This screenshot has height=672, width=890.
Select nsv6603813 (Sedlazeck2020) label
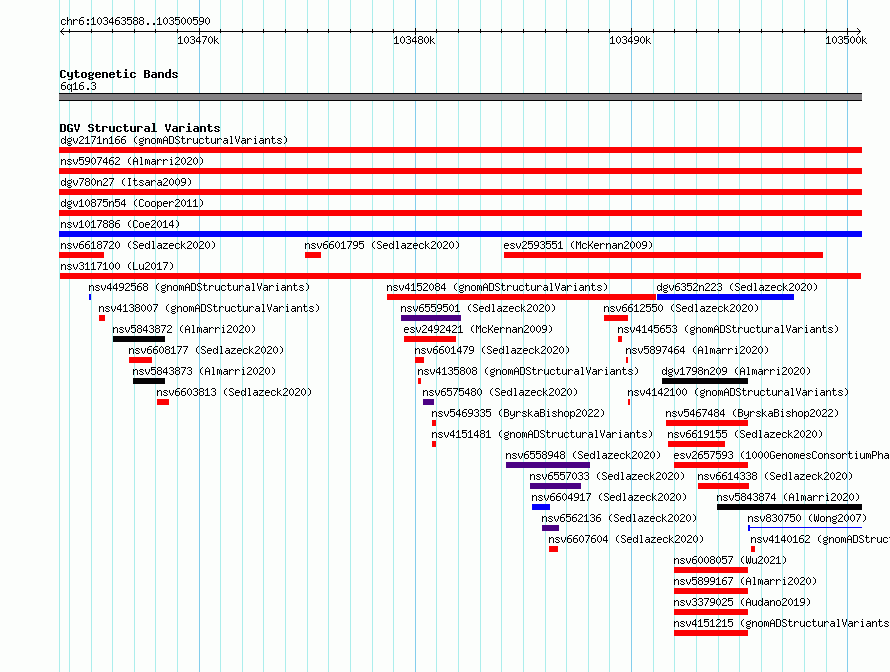click(234, 392)
